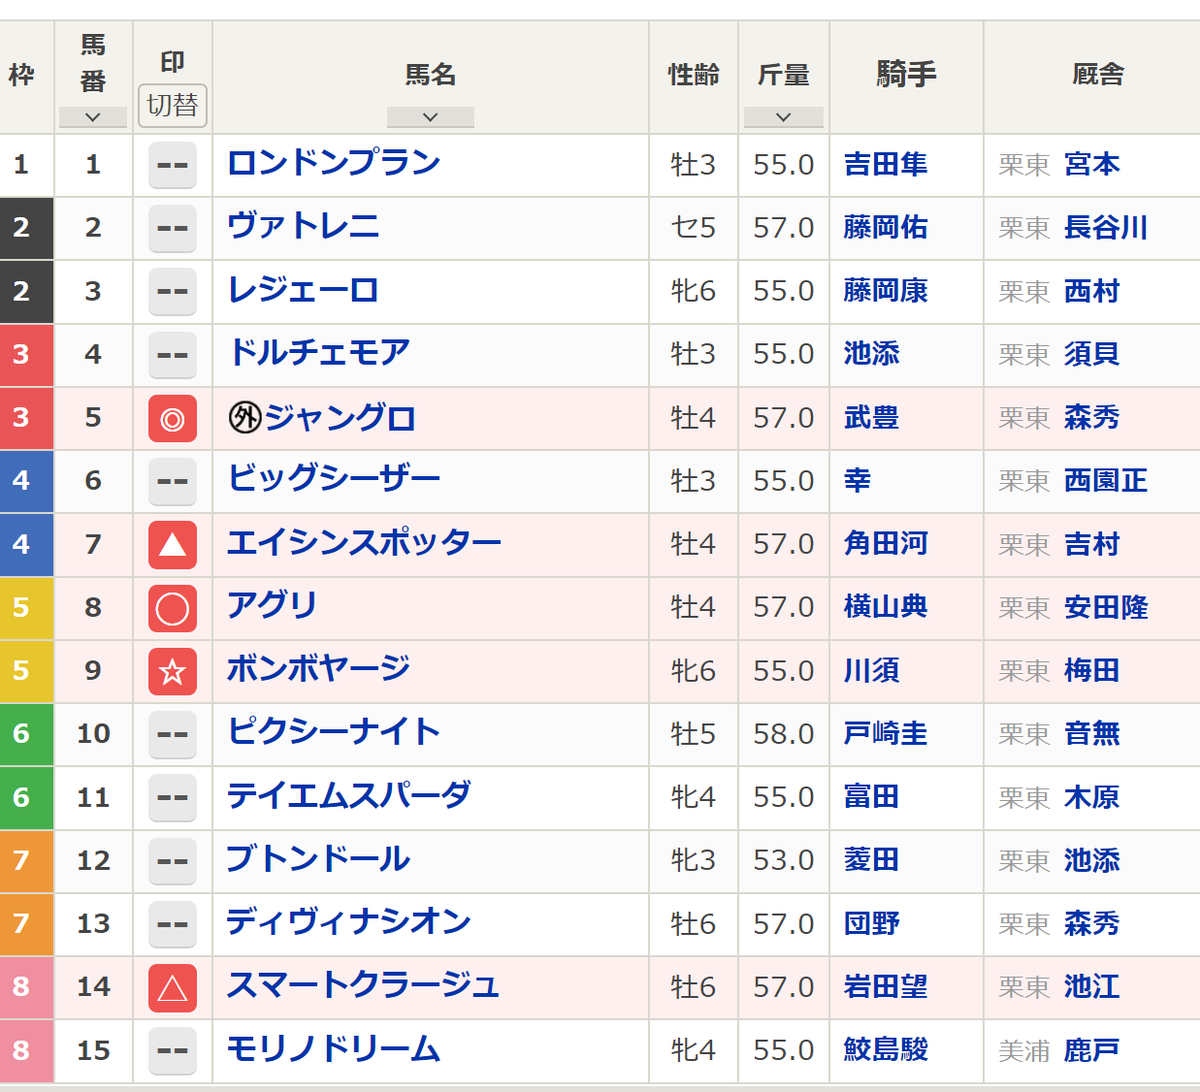This screenshot has height=1092, width=1200.
Task: Open jockey 藤岡康 profile
Action: click(x=886, y=291)
